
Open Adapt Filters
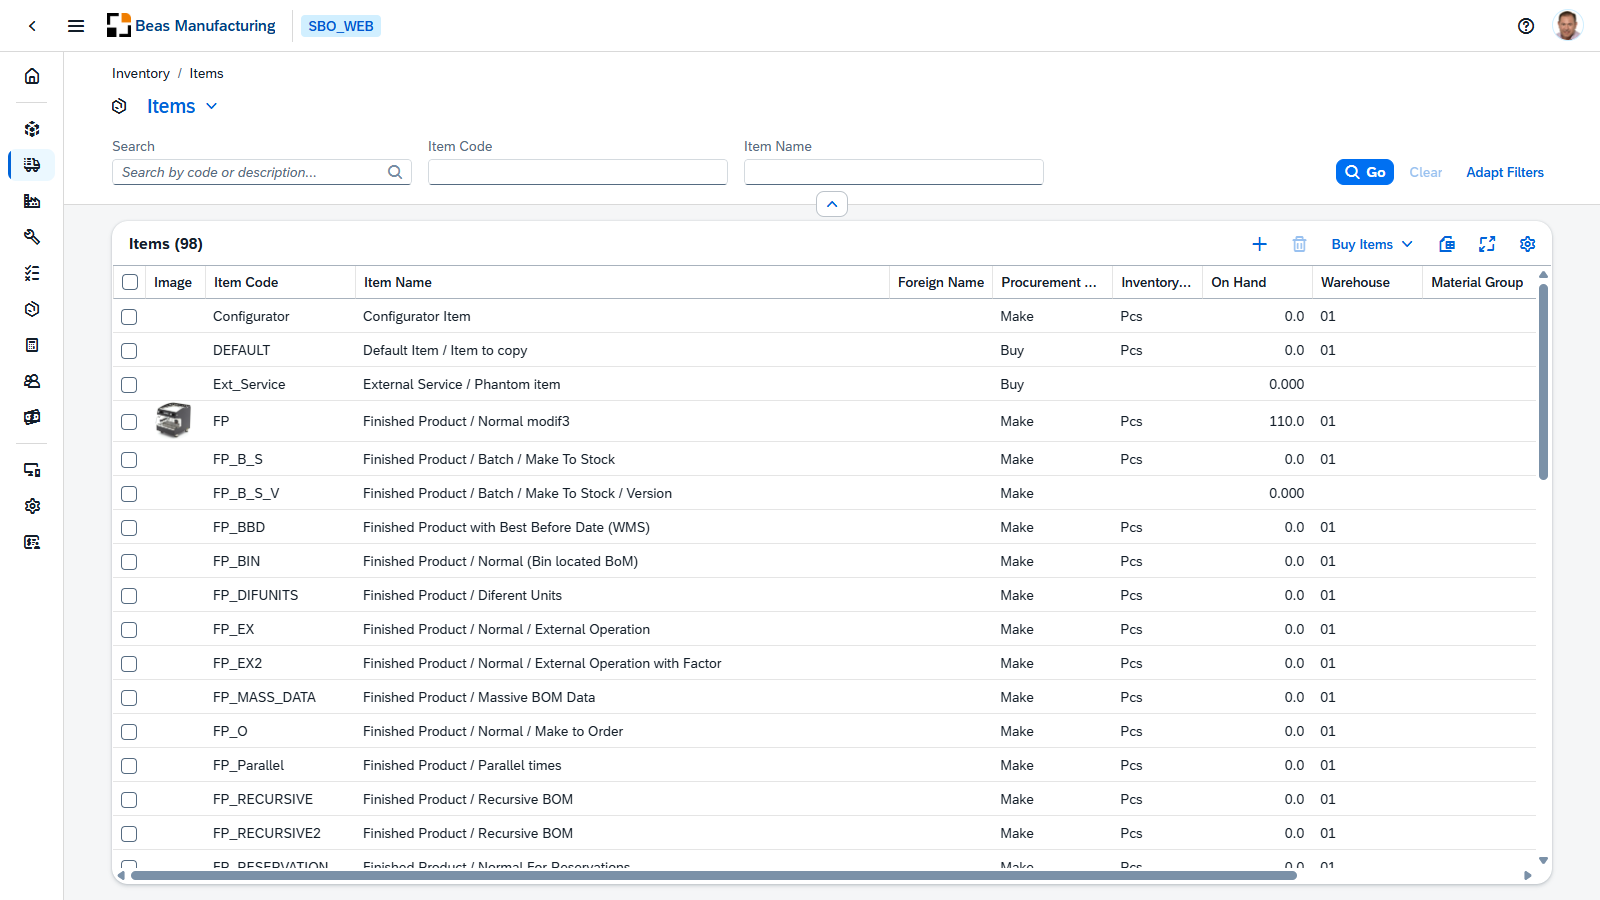[1505, 172]
